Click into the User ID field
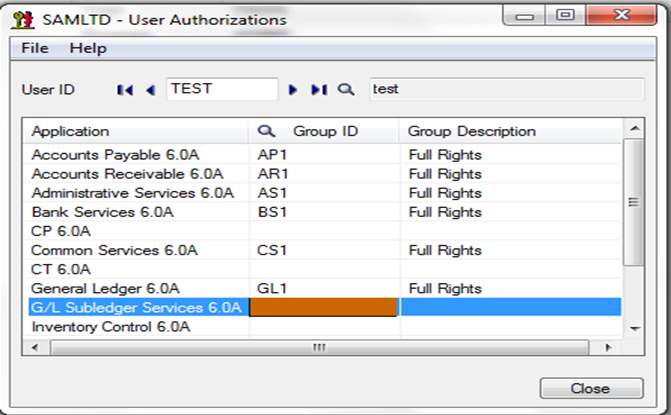 tap(222, 89)
